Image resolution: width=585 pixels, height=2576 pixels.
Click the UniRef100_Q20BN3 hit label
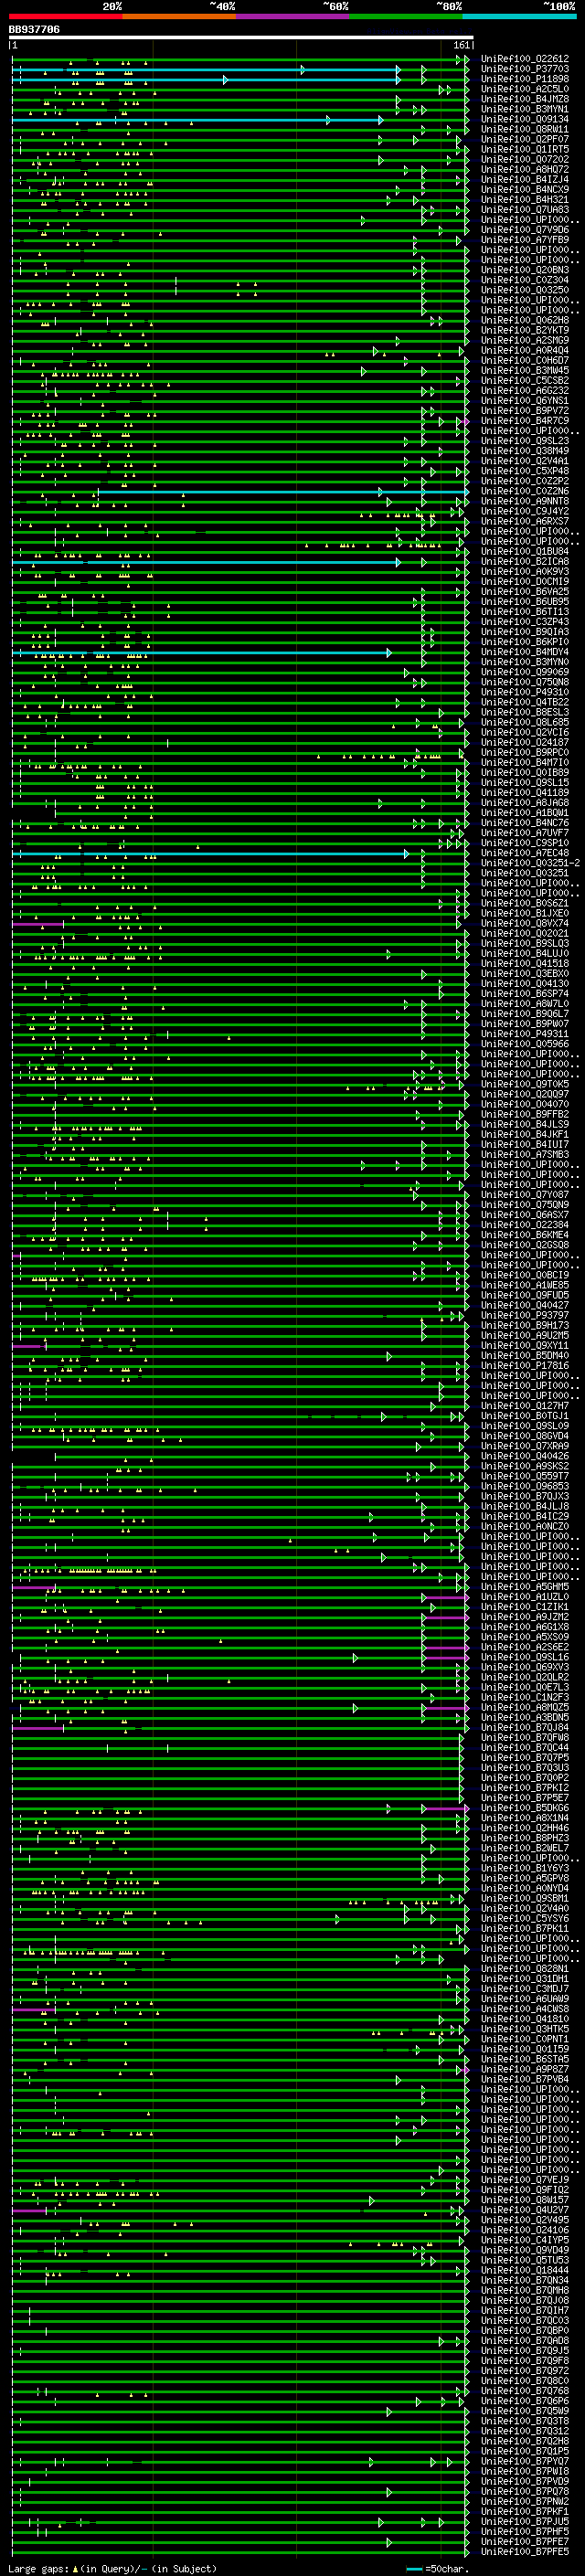point(525,270)
